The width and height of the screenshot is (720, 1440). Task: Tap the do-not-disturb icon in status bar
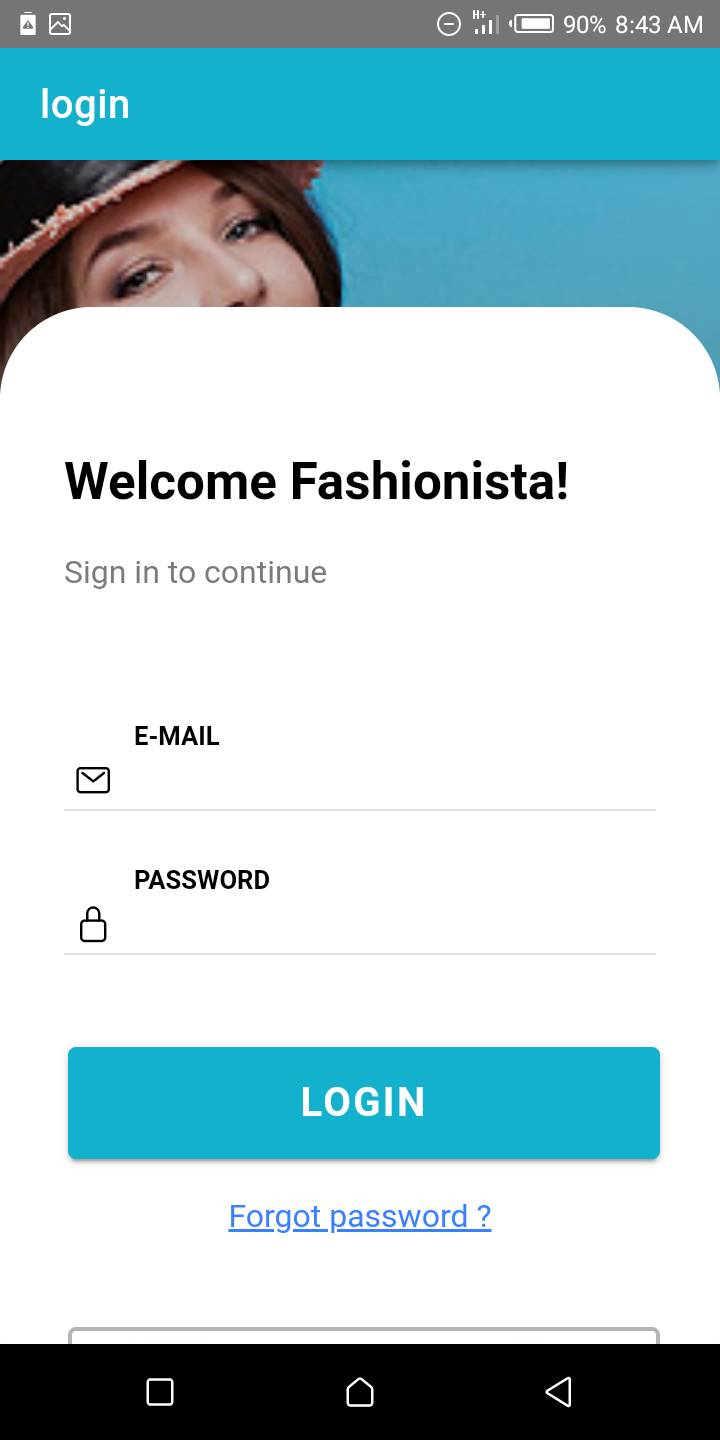449,24
